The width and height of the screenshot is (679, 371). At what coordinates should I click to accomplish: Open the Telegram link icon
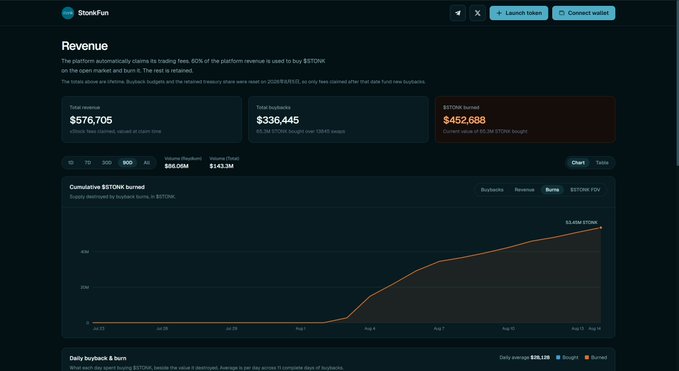(x=458, y=13)
